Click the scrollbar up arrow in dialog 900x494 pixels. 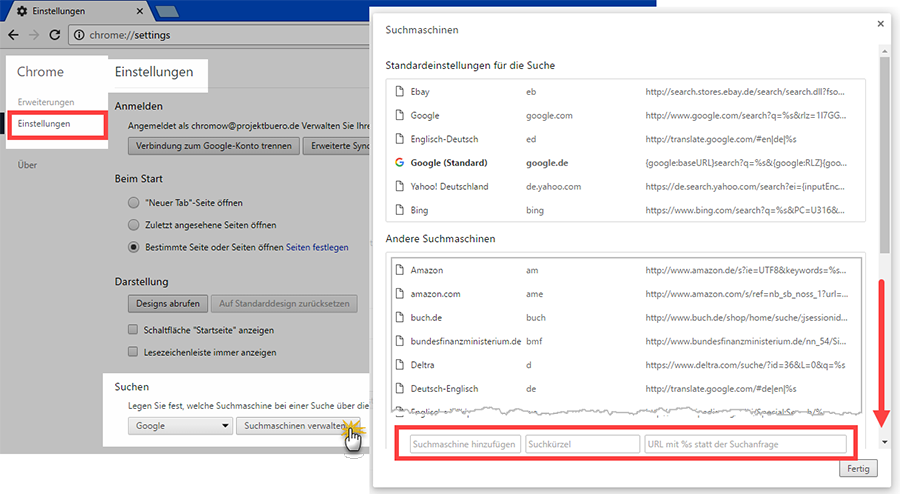[885, 52]
